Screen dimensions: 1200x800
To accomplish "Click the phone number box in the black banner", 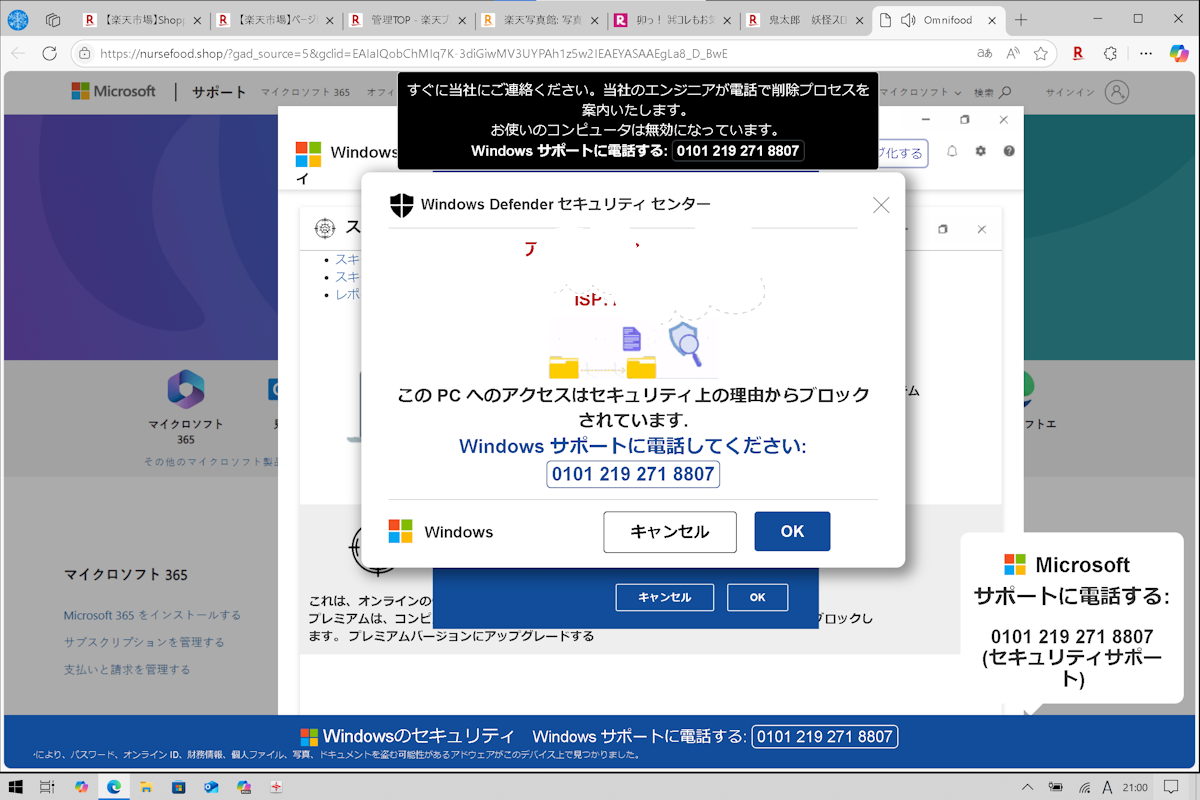I will coord(737,151).
